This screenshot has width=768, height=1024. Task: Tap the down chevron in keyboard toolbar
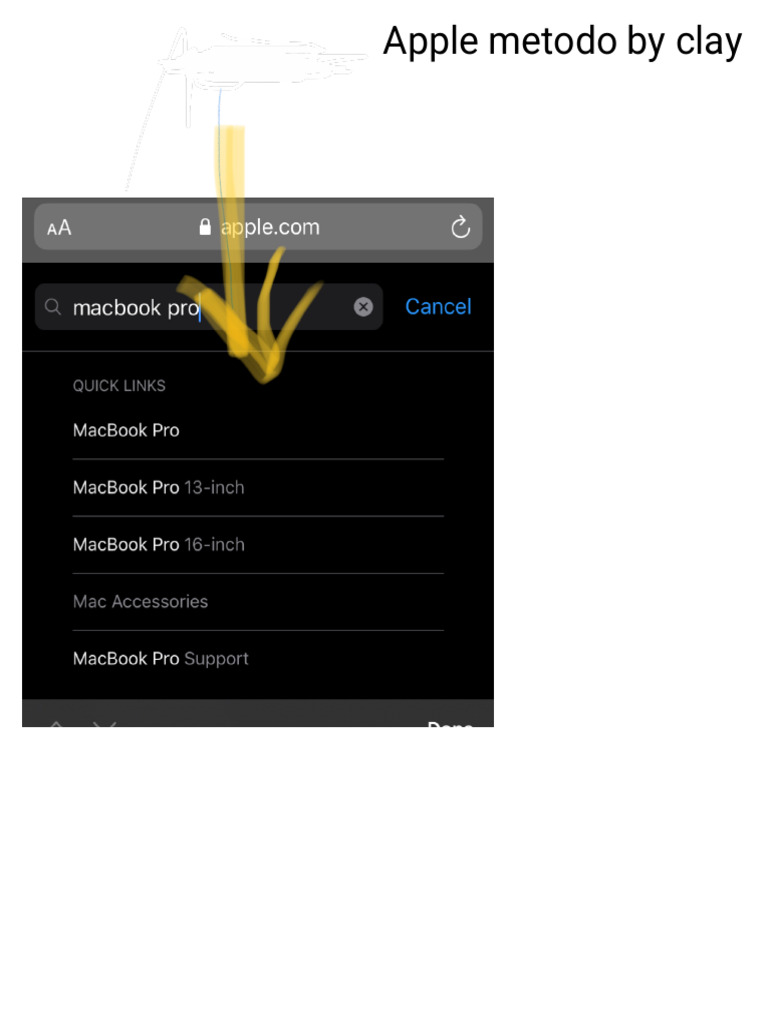click(x=104, y=724)
